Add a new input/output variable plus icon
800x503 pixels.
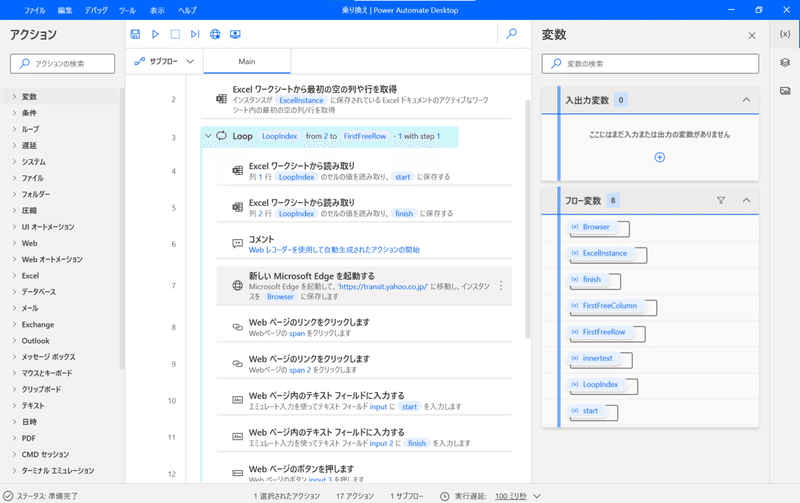(x=659, y=157)
